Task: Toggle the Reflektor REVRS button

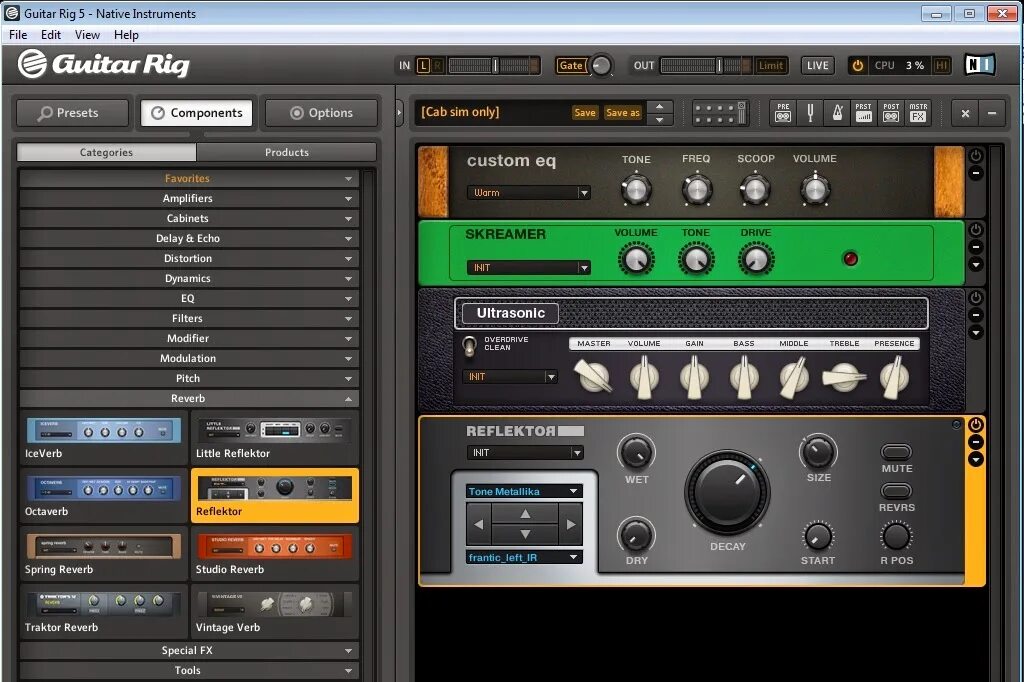Action: coord(896,491)
